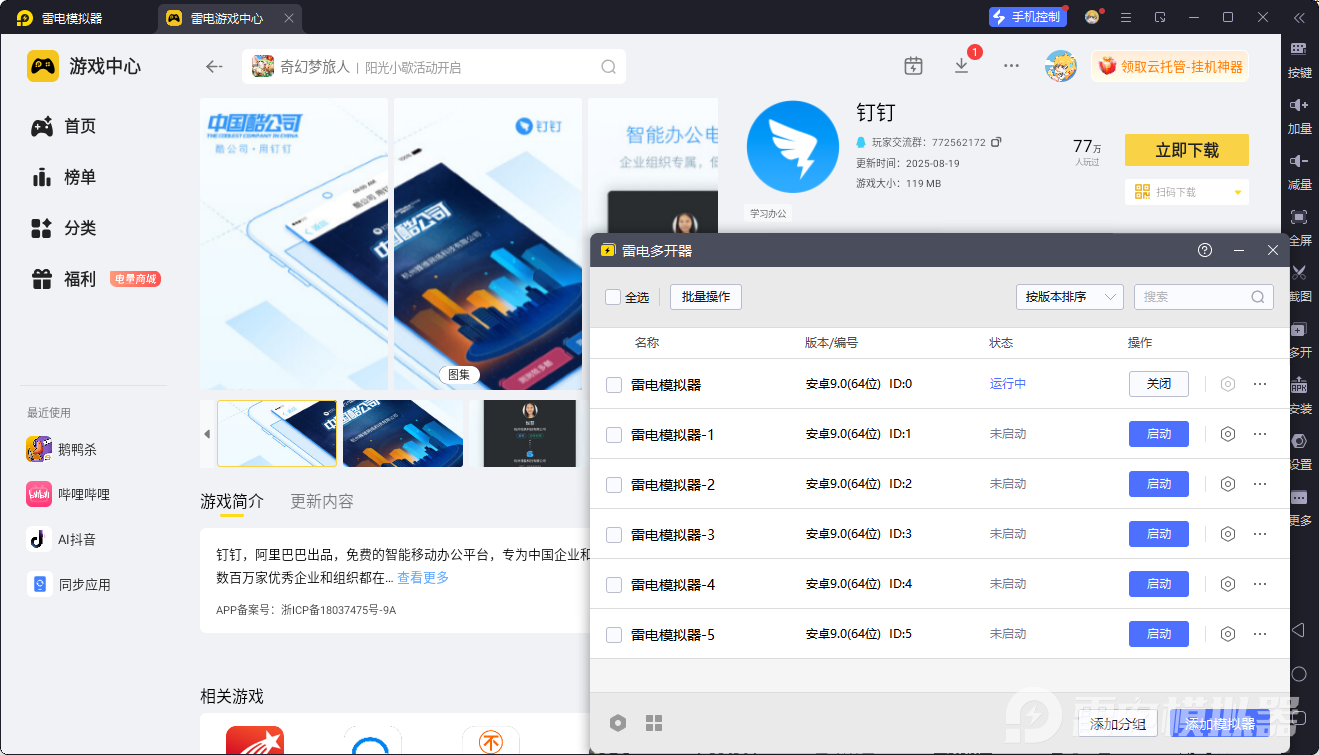
Task: Click the game center search box
Action: click(x=434, y=67)
